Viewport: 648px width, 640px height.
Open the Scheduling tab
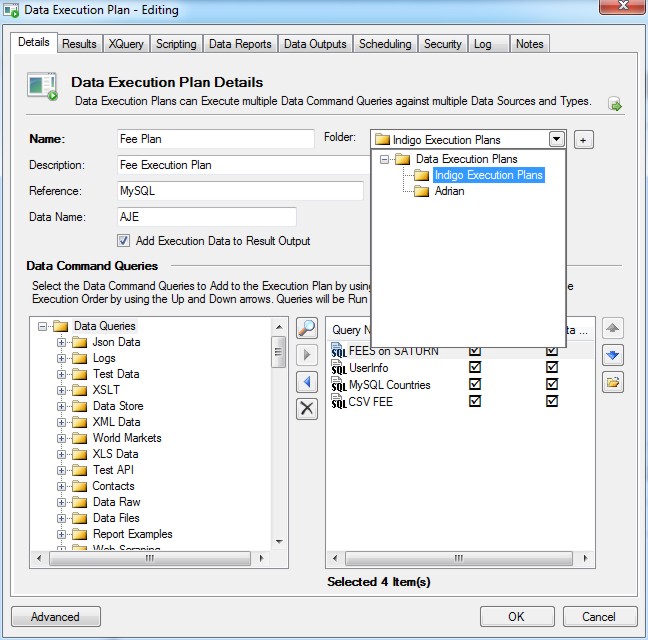(384, 44)
